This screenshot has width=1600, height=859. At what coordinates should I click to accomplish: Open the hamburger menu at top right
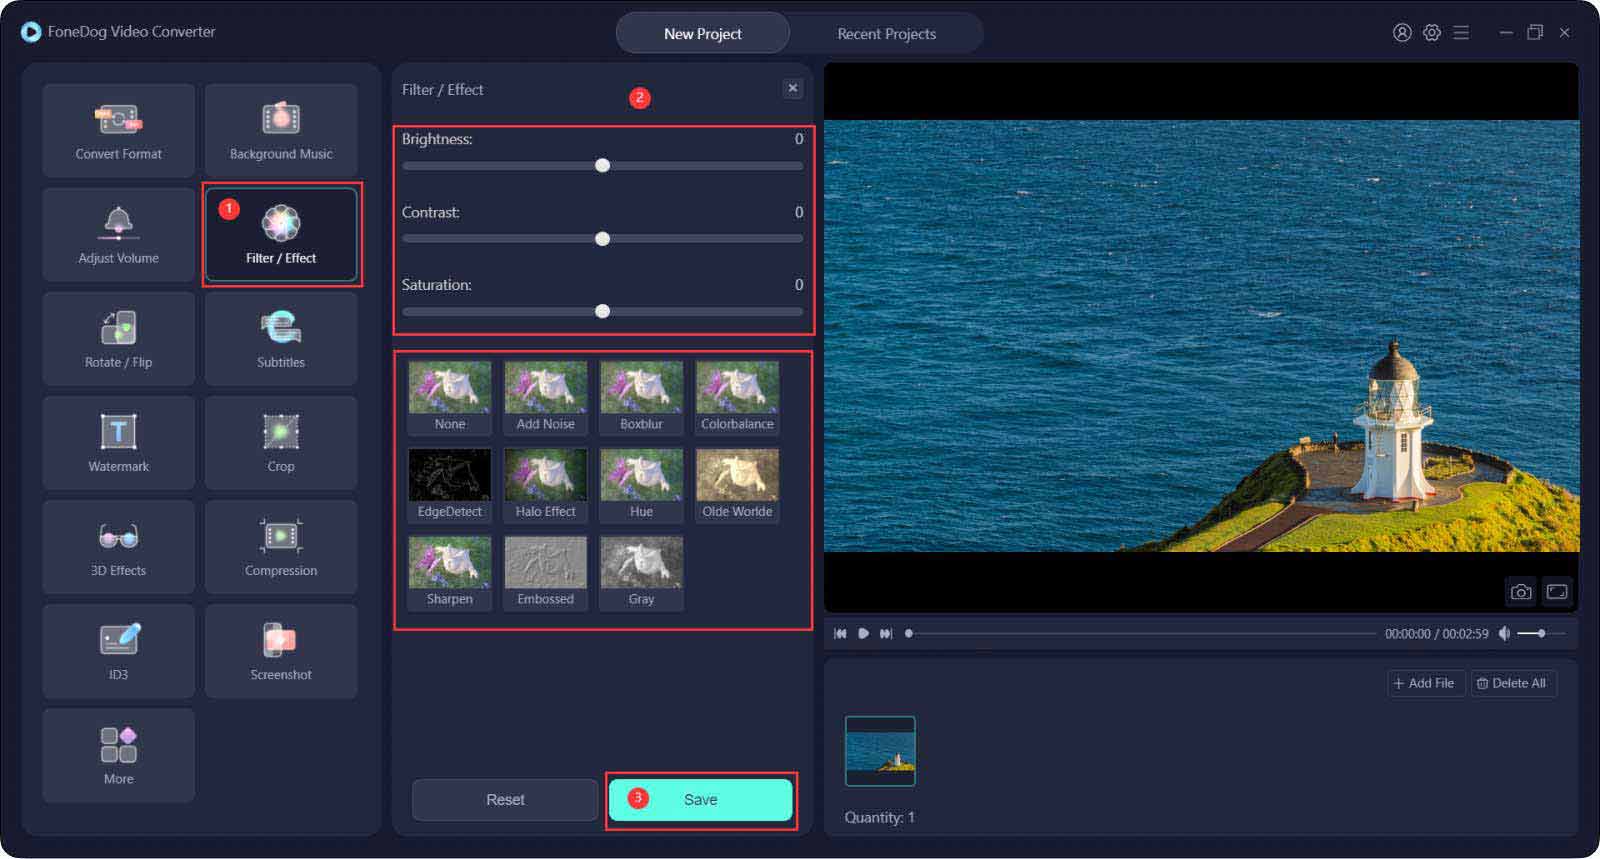pyautogui.click(x=1461, y=33)
